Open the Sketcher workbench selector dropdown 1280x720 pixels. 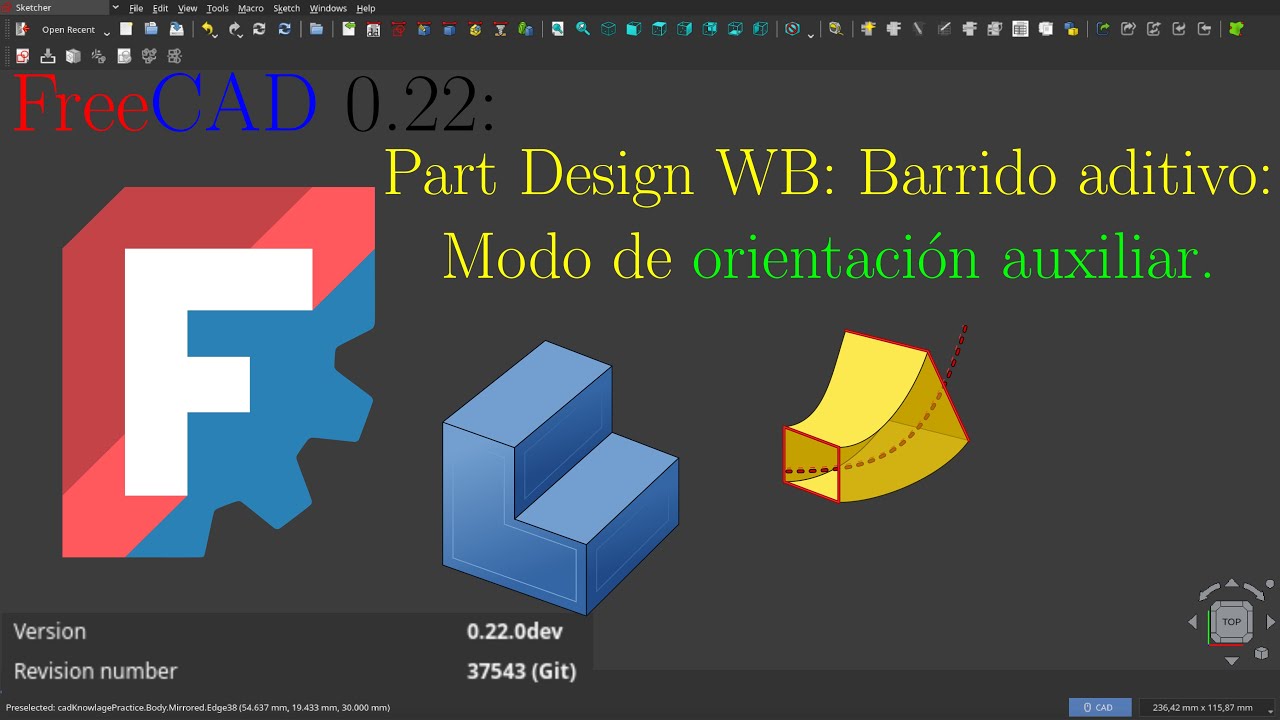(59, 8)
